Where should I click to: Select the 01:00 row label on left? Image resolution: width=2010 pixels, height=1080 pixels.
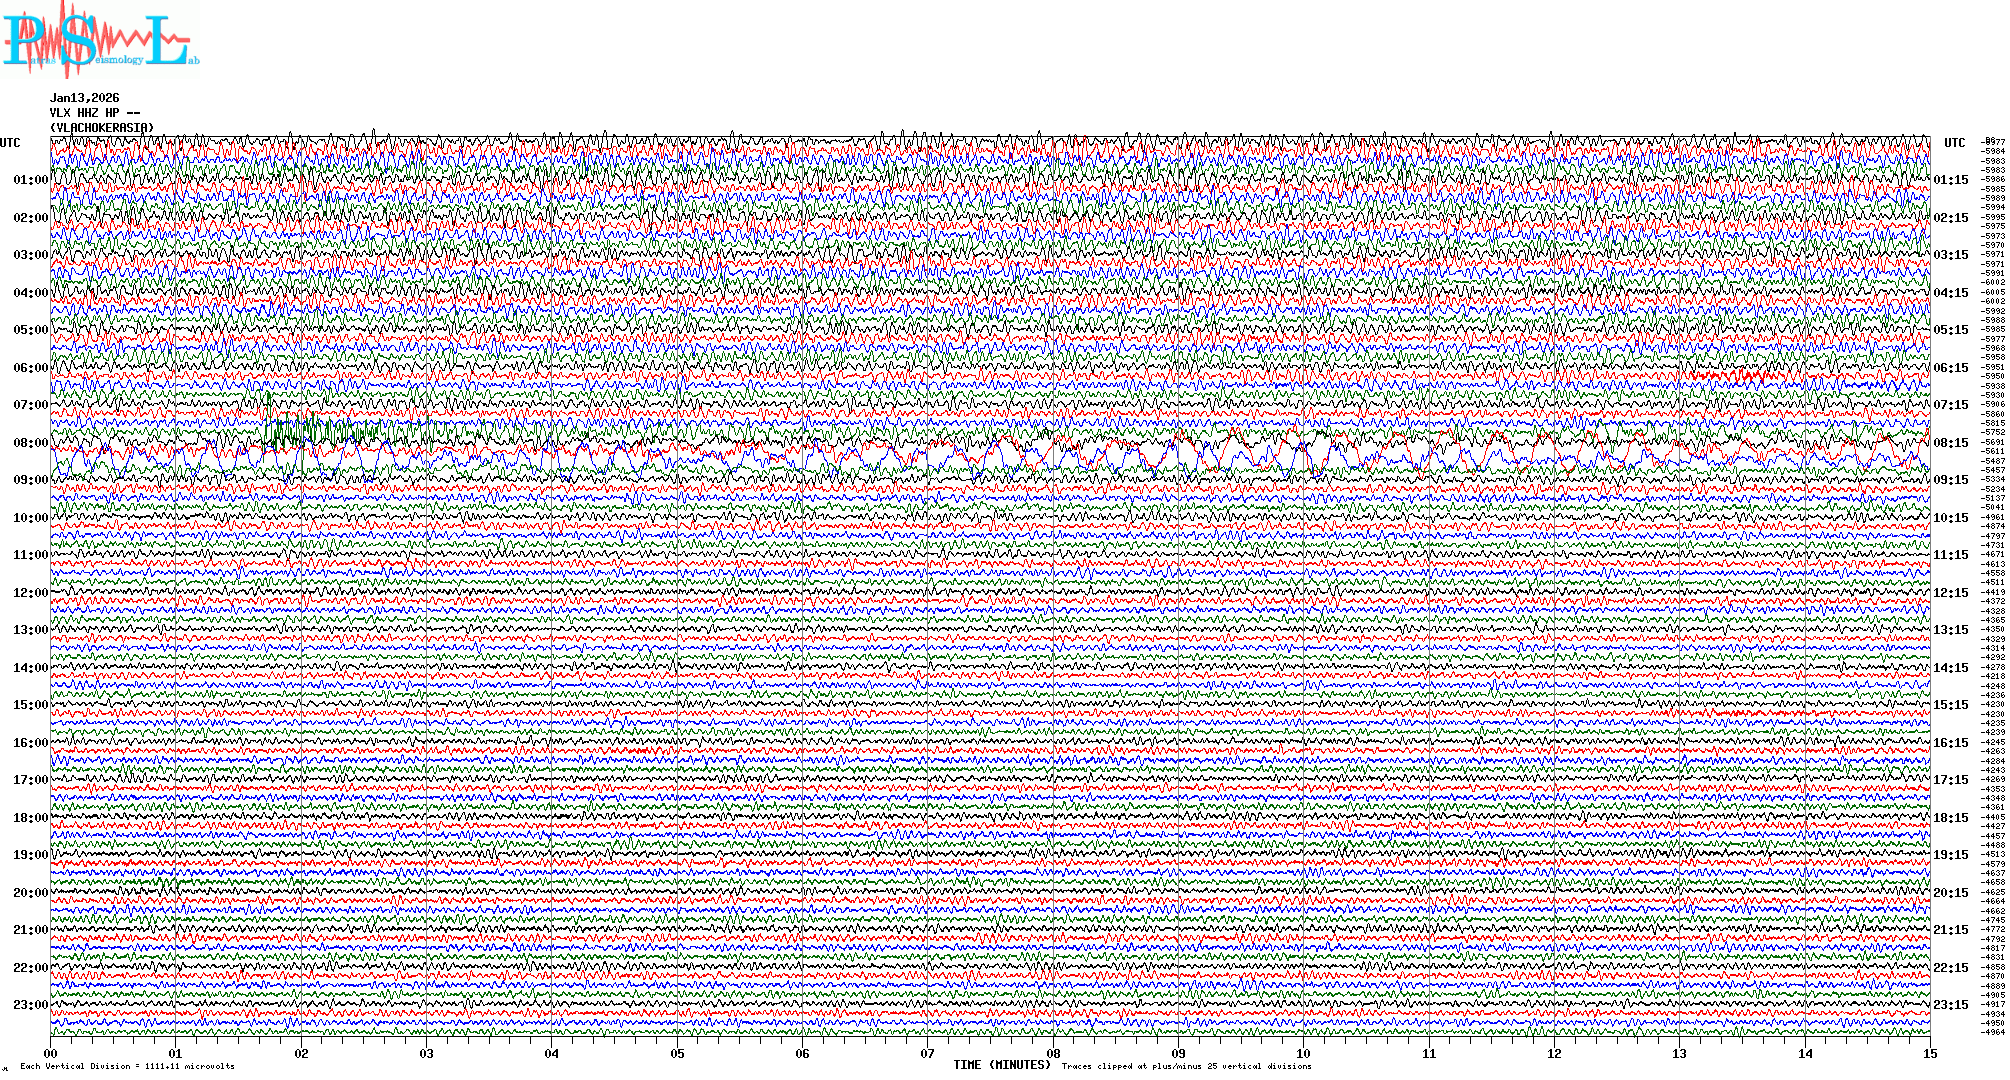30,180
